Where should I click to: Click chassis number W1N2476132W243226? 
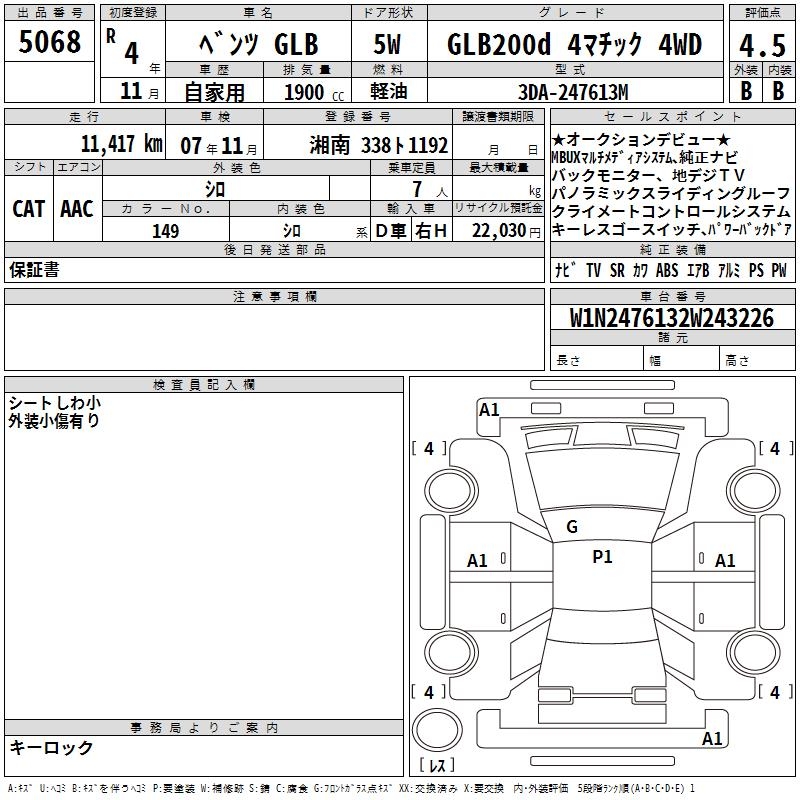(671, 318)
